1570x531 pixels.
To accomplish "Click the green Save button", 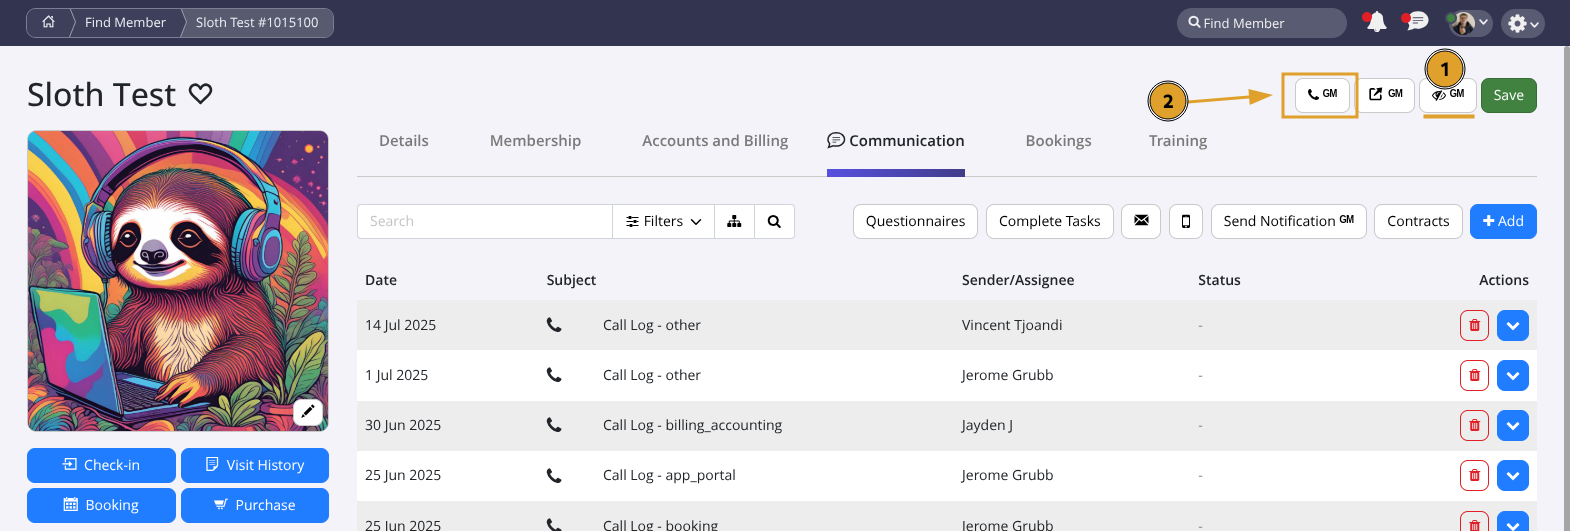I will click(1508, 95).
